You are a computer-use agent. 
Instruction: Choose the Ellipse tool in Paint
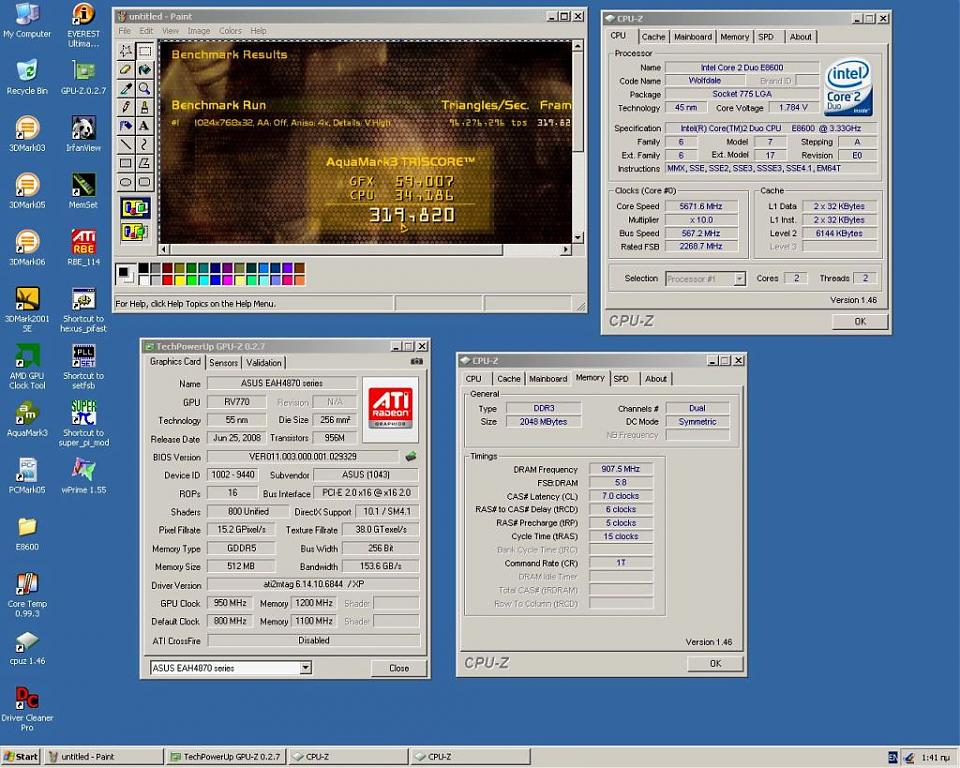[126, 182]
